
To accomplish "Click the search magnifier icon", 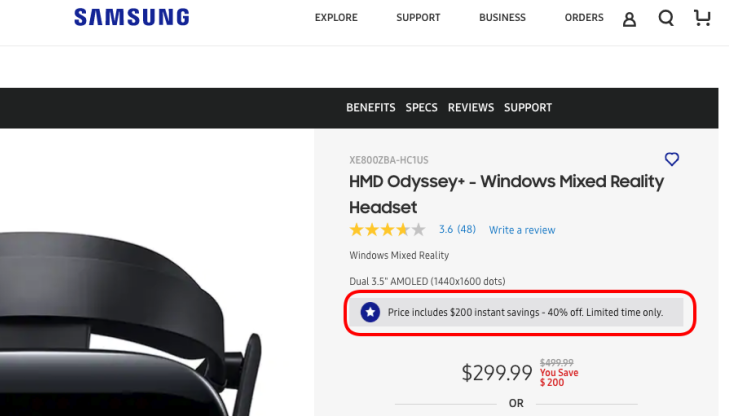I will tap(666, 18).
